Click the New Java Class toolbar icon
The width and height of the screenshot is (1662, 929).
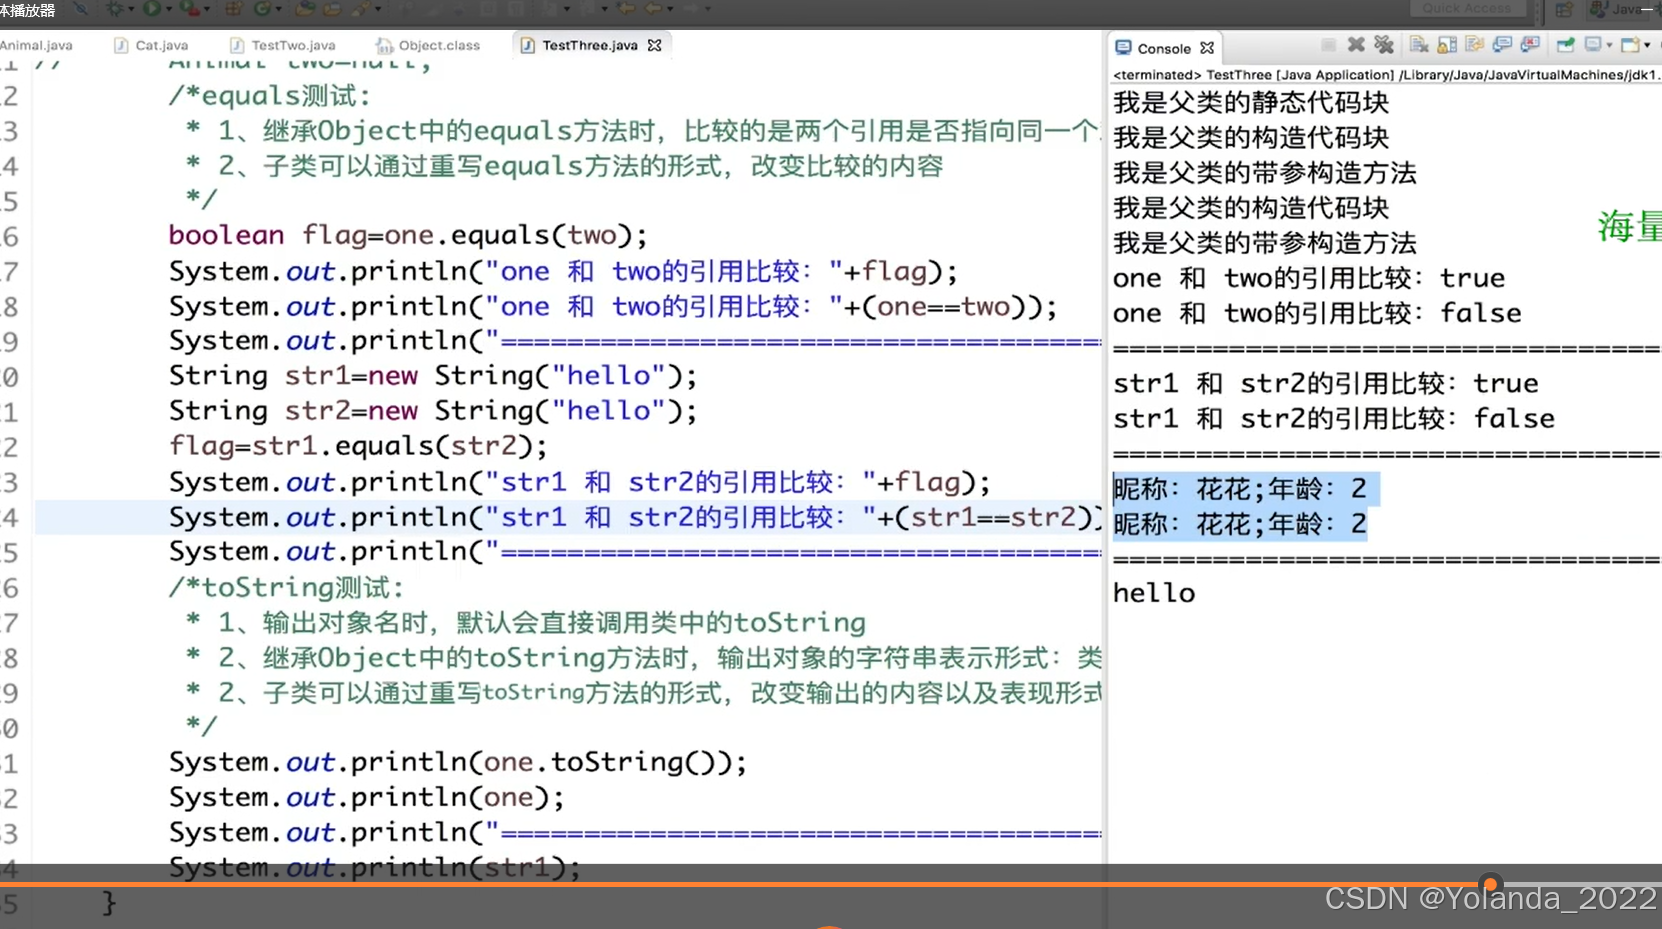[262, 9]
